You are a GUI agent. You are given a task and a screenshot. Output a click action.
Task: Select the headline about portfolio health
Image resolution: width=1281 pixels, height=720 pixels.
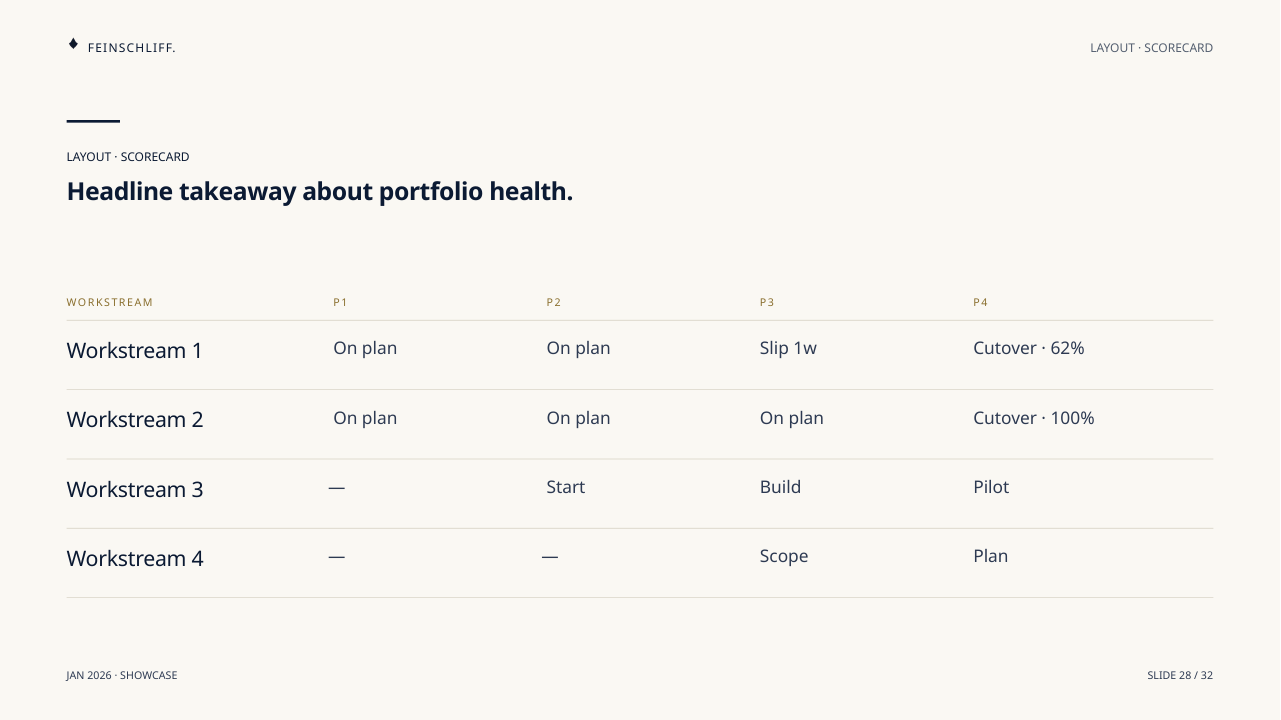(320, 191)
